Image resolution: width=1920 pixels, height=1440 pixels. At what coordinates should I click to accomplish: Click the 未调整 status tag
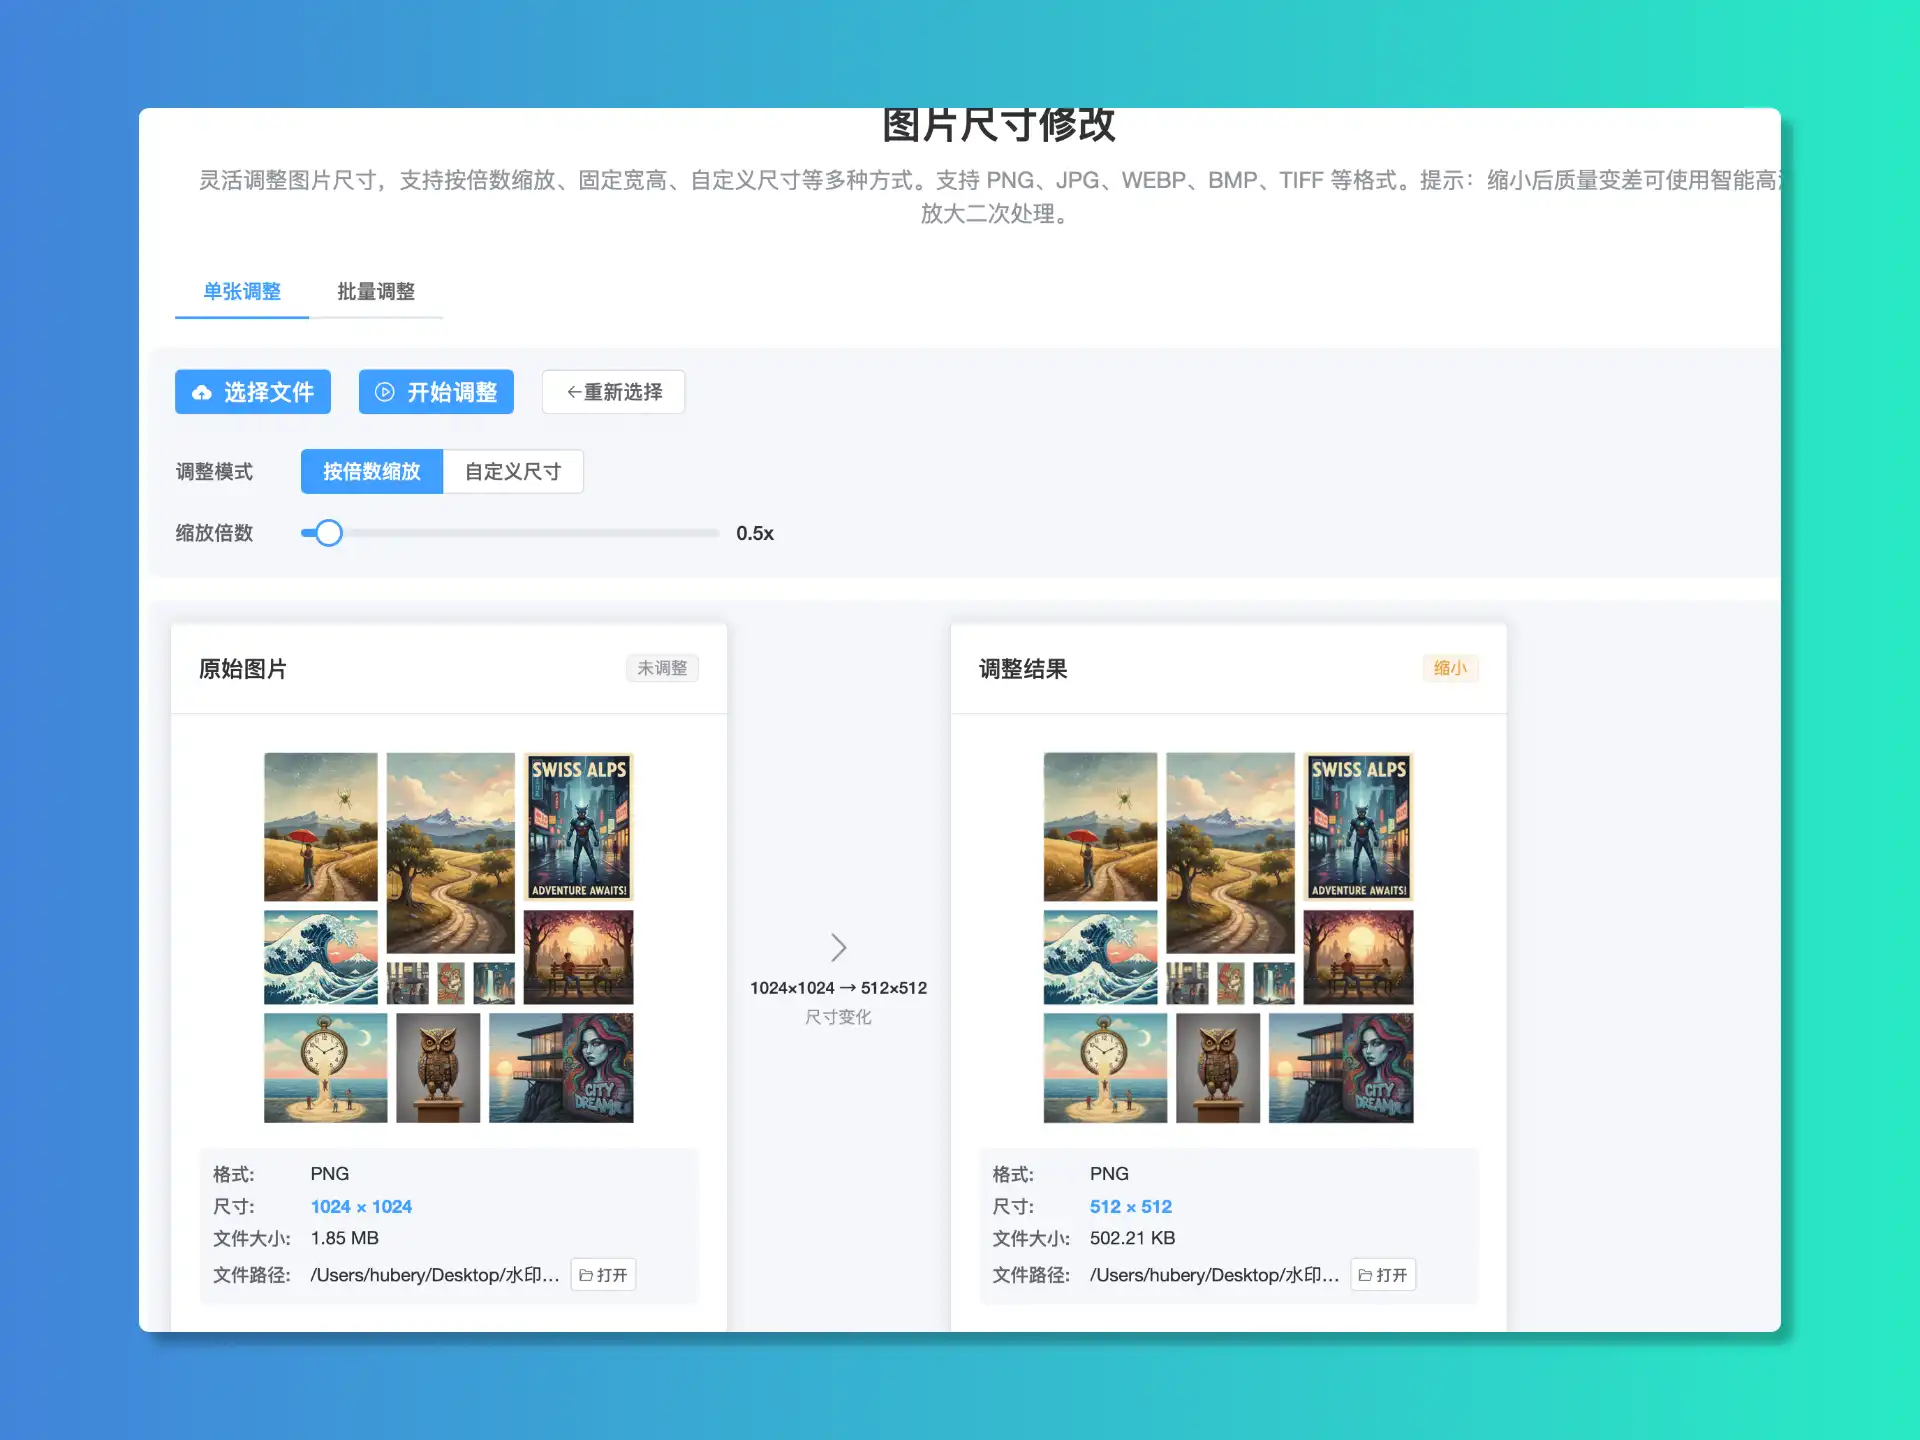[662, 668]
